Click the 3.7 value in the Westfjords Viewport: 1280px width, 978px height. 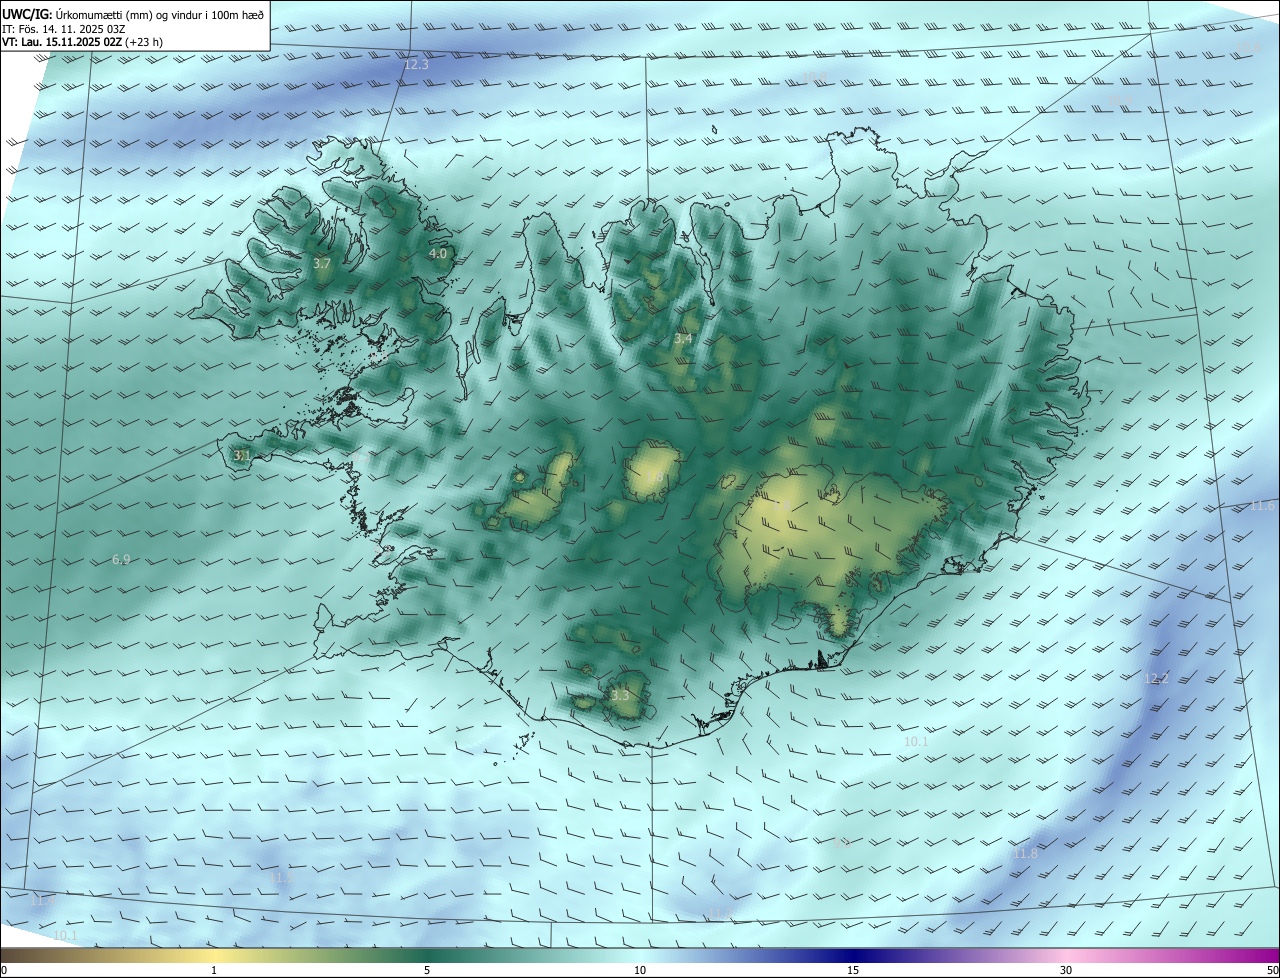[x=321, y=264]
